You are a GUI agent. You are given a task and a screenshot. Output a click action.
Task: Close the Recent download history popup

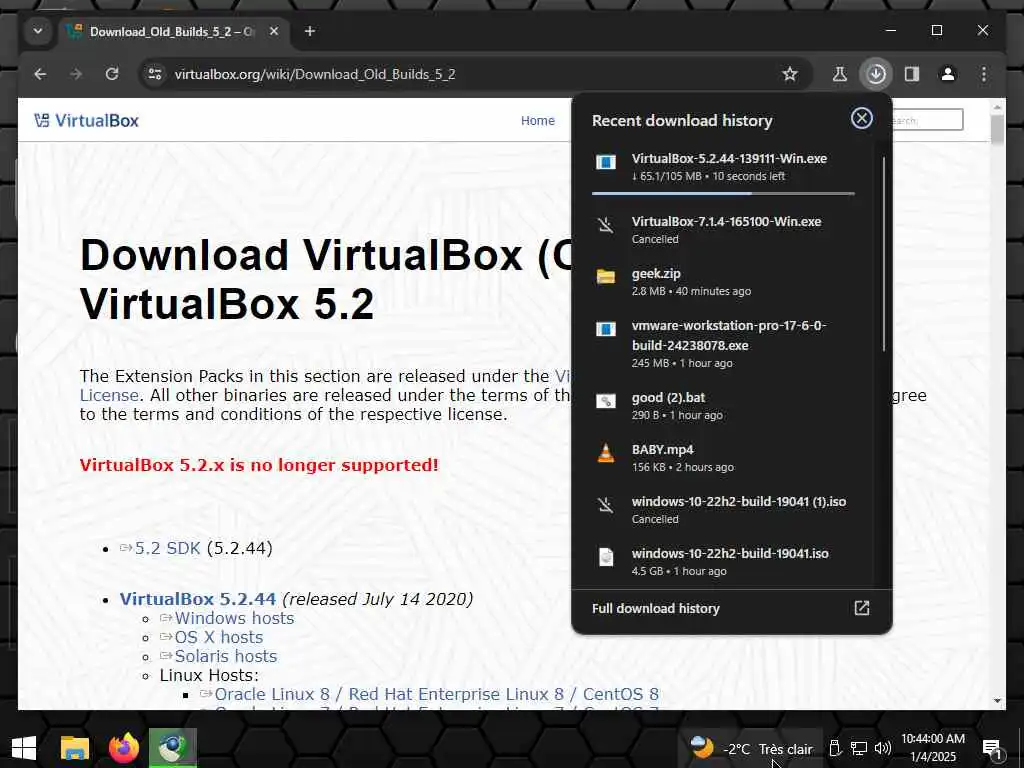click(861, 118)
